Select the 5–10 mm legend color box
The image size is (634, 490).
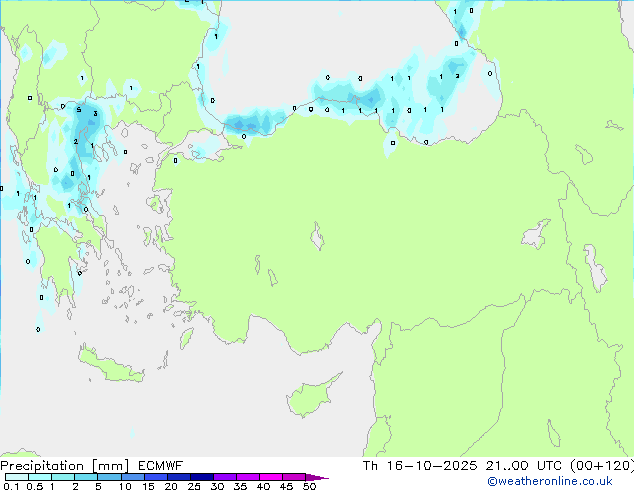click(109, 477)
